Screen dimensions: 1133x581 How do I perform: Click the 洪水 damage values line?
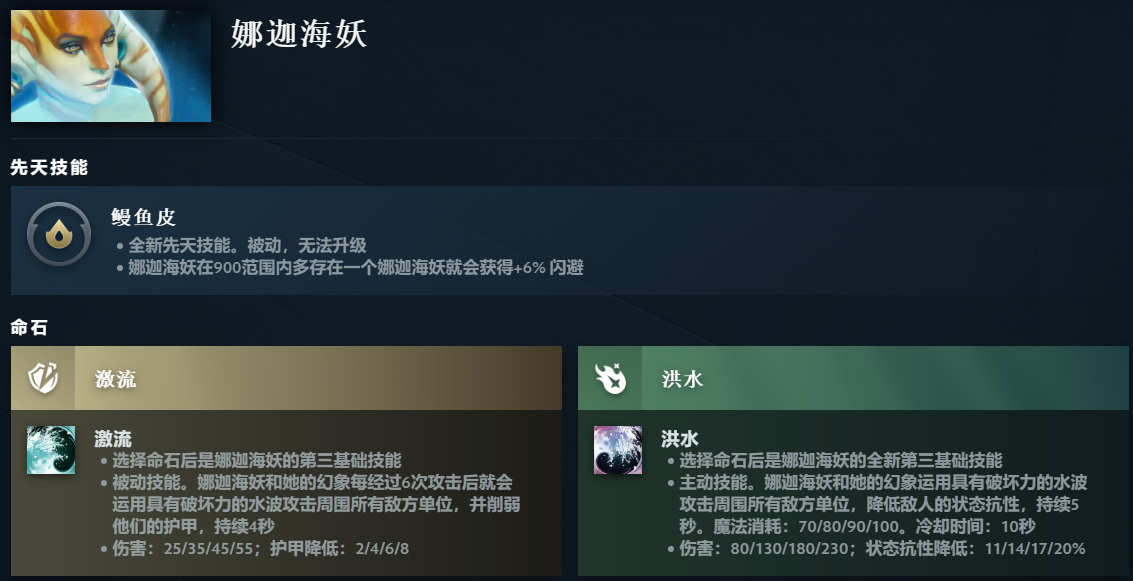tap(882, 548)
